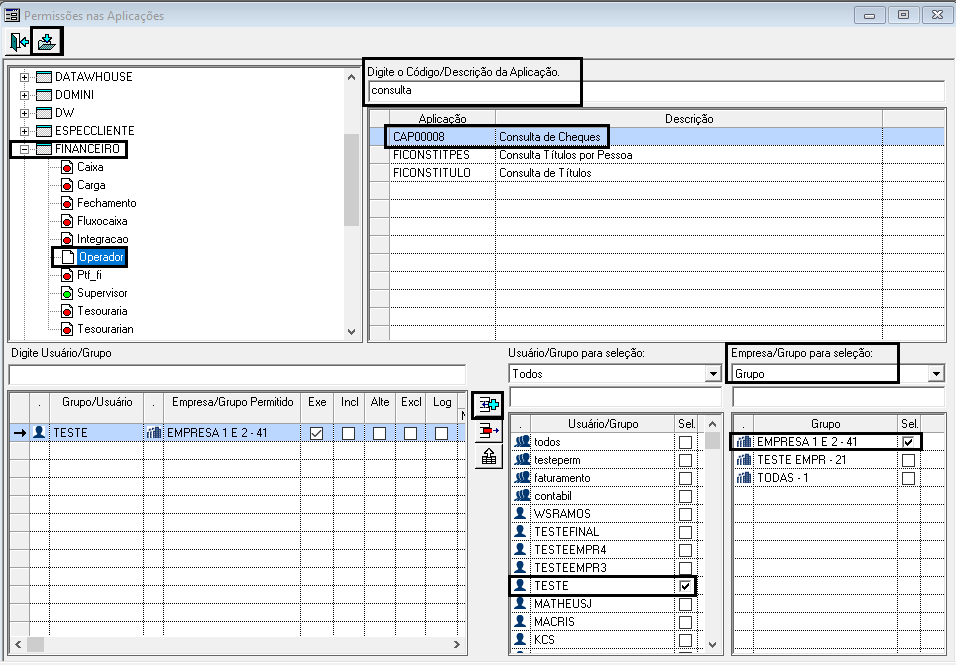Select the Tesourarian tree item
Screen dimensions: 956x665
pos(105,329)
